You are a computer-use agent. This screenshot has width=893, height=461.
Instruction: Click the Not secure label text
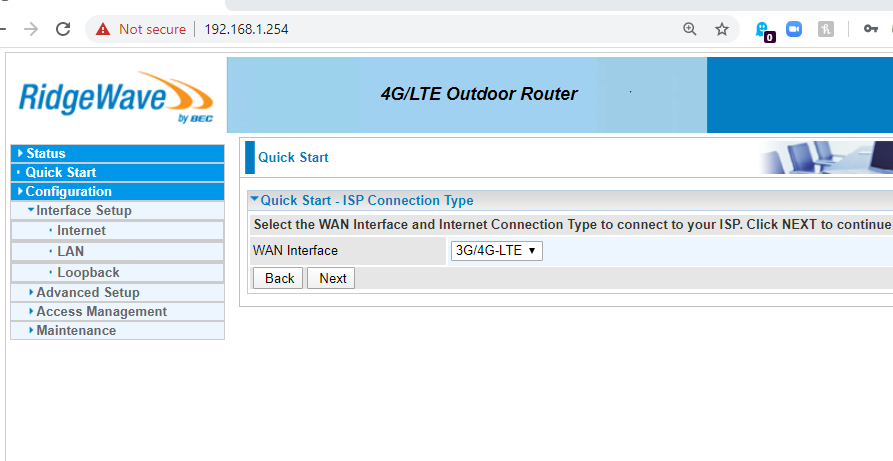click(152, 29)
